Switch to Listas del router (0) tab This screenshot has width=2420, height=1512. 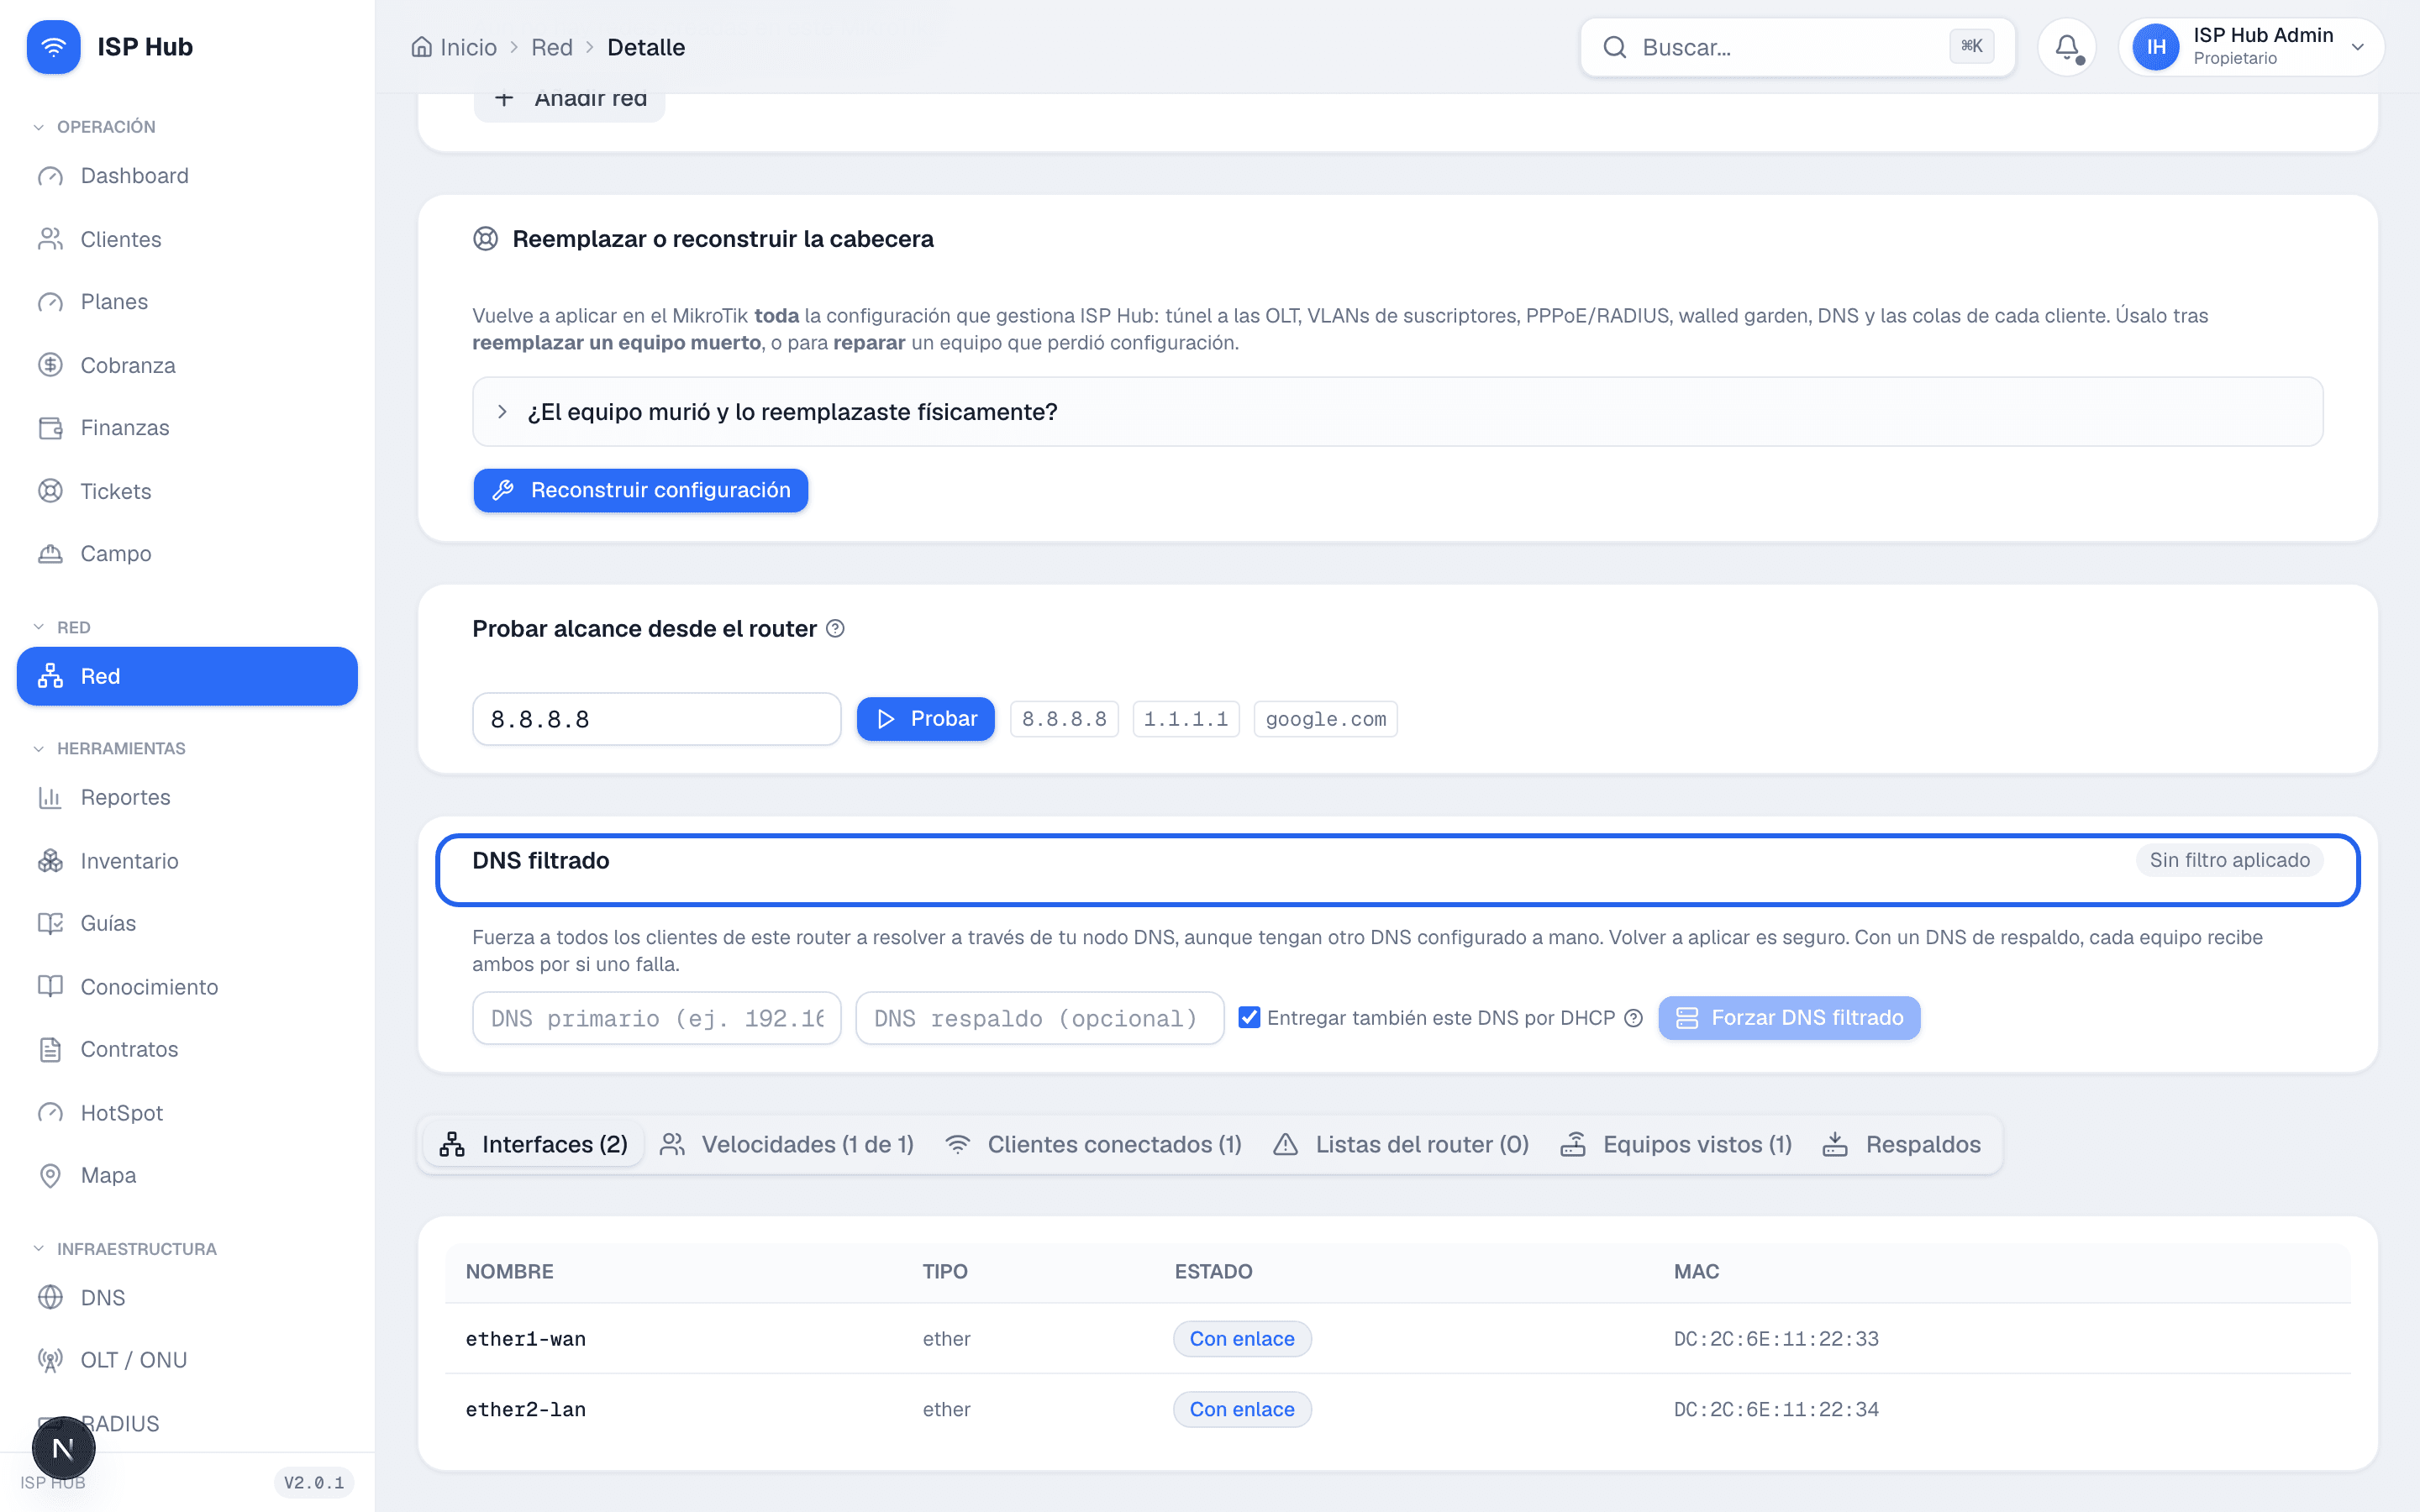(x=1401, y=1144)
